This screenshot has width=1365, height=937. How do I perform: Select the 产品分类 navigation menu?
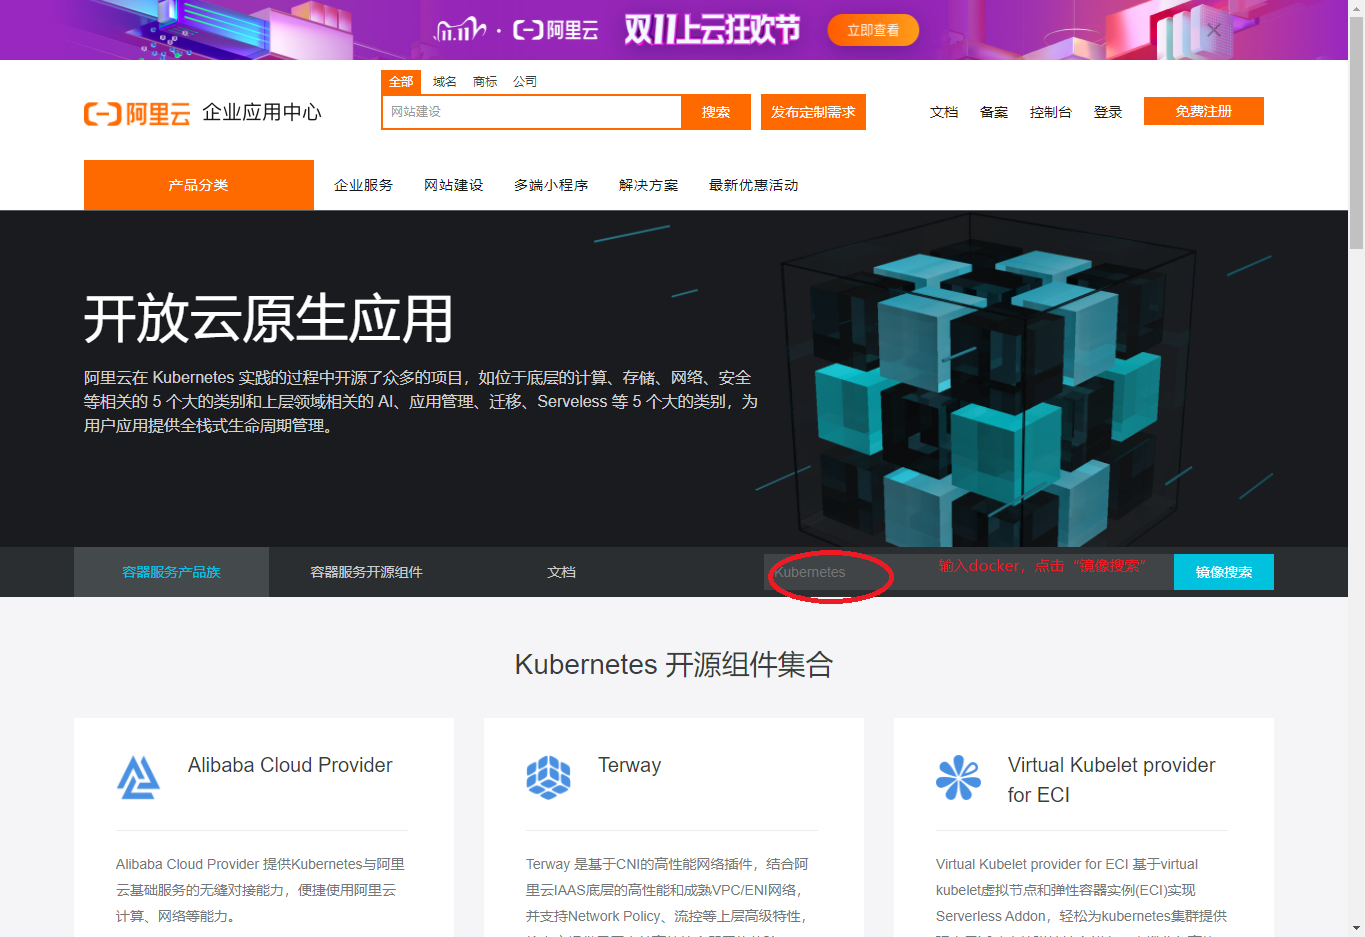pos(198,185)
